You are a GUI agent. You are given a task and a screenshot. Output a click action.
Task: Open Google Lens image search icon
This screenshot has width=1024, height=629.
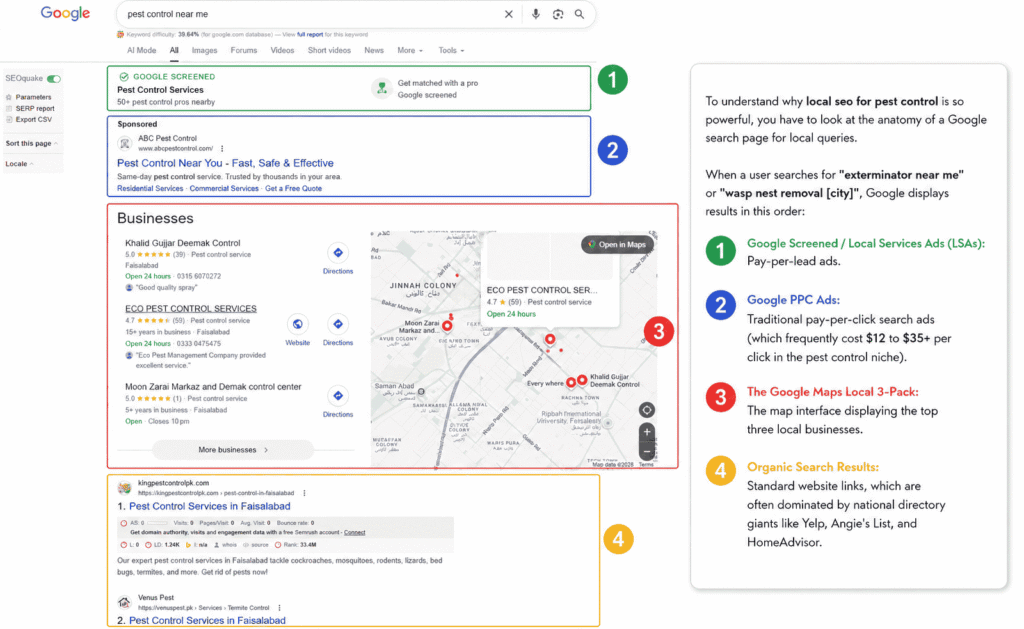558,14
